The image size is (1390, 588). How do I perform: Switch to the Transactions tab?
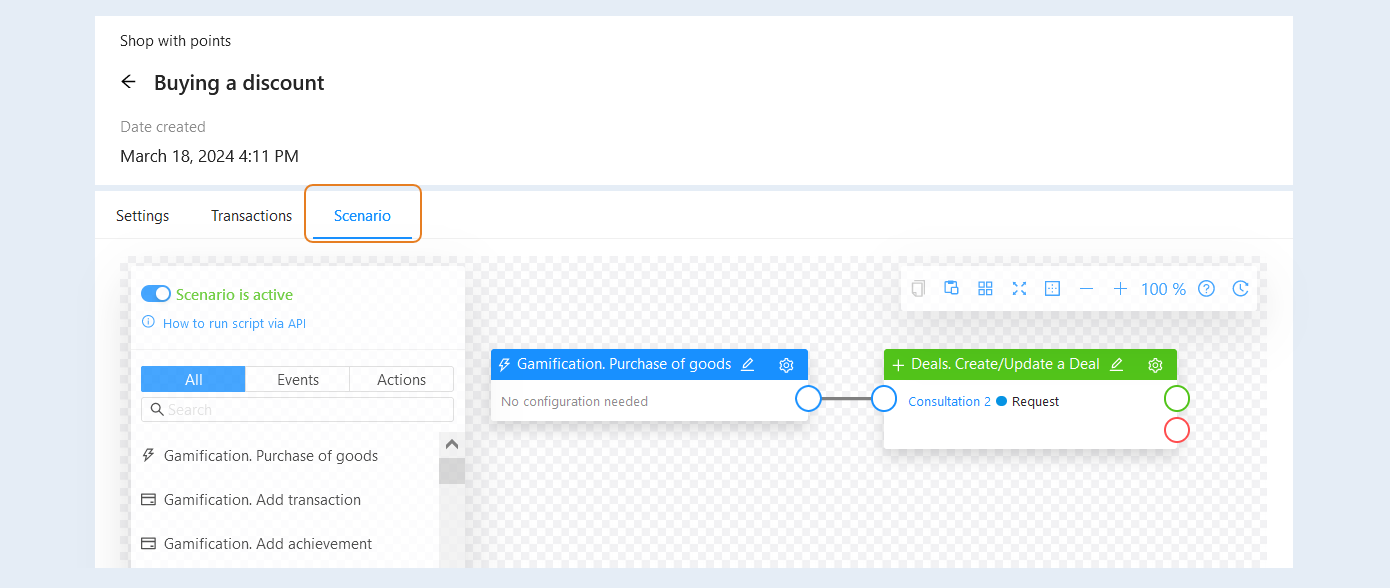point(252,215)
